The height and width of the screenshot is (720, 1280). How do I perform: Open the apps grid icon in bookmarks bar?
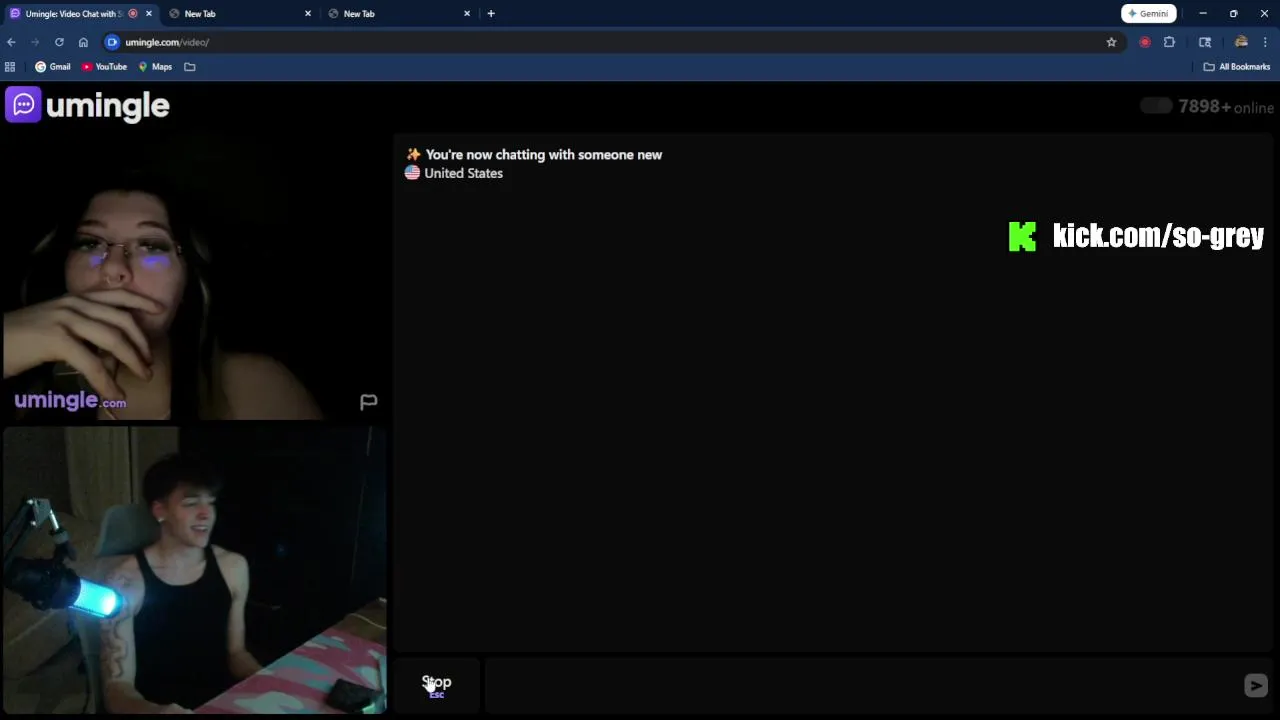[10, 67]
